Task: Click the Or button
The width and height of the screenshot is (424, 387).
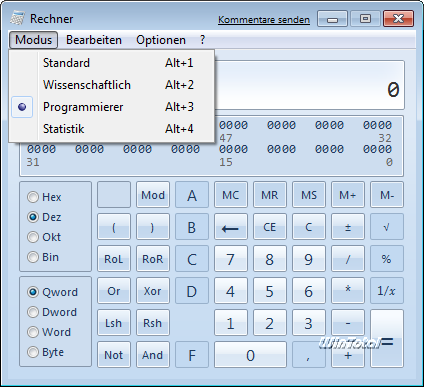Action: (x=114, y=291)
